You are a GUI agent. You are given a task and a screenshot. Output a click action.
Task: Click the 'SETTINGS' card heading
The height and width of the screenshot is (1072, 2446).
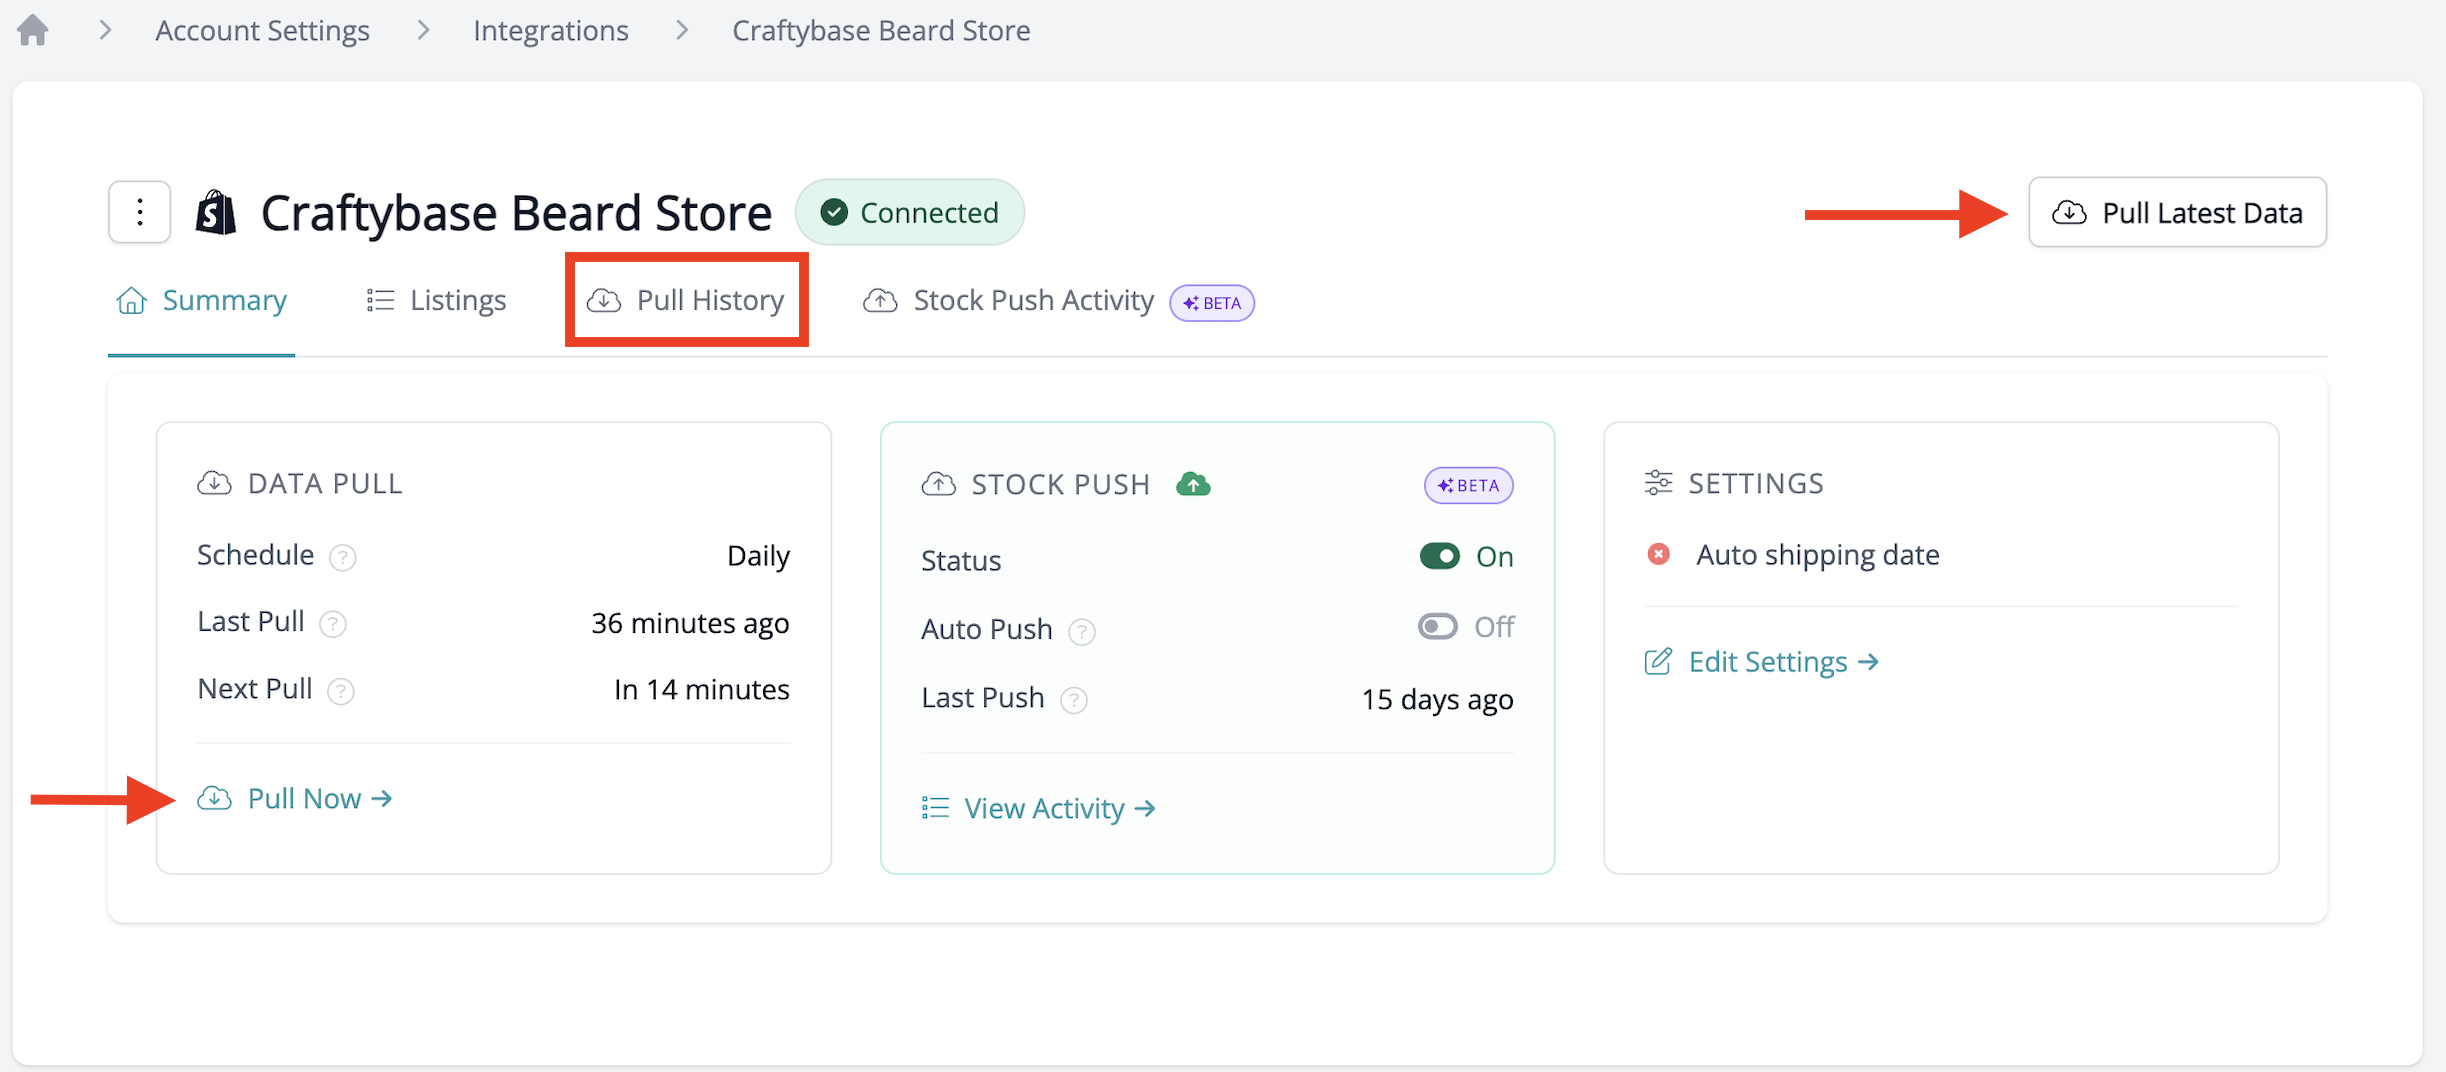click(x=1756, y=484)
